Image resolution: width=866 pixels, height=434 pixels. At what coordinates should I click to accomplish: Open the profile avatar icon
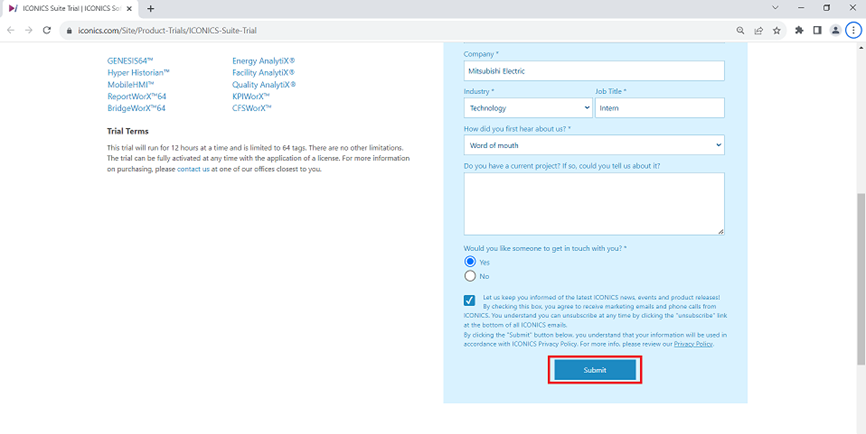836,30
